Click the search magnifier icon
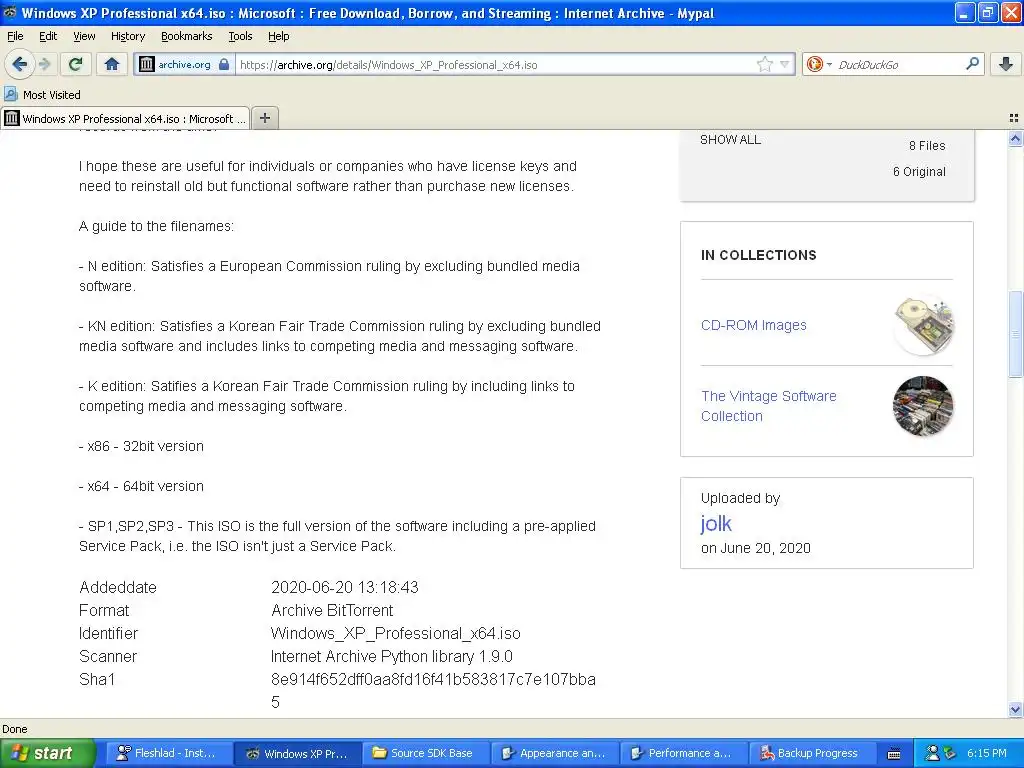This screenshot has height=768, width=1024. coord(972,64)
